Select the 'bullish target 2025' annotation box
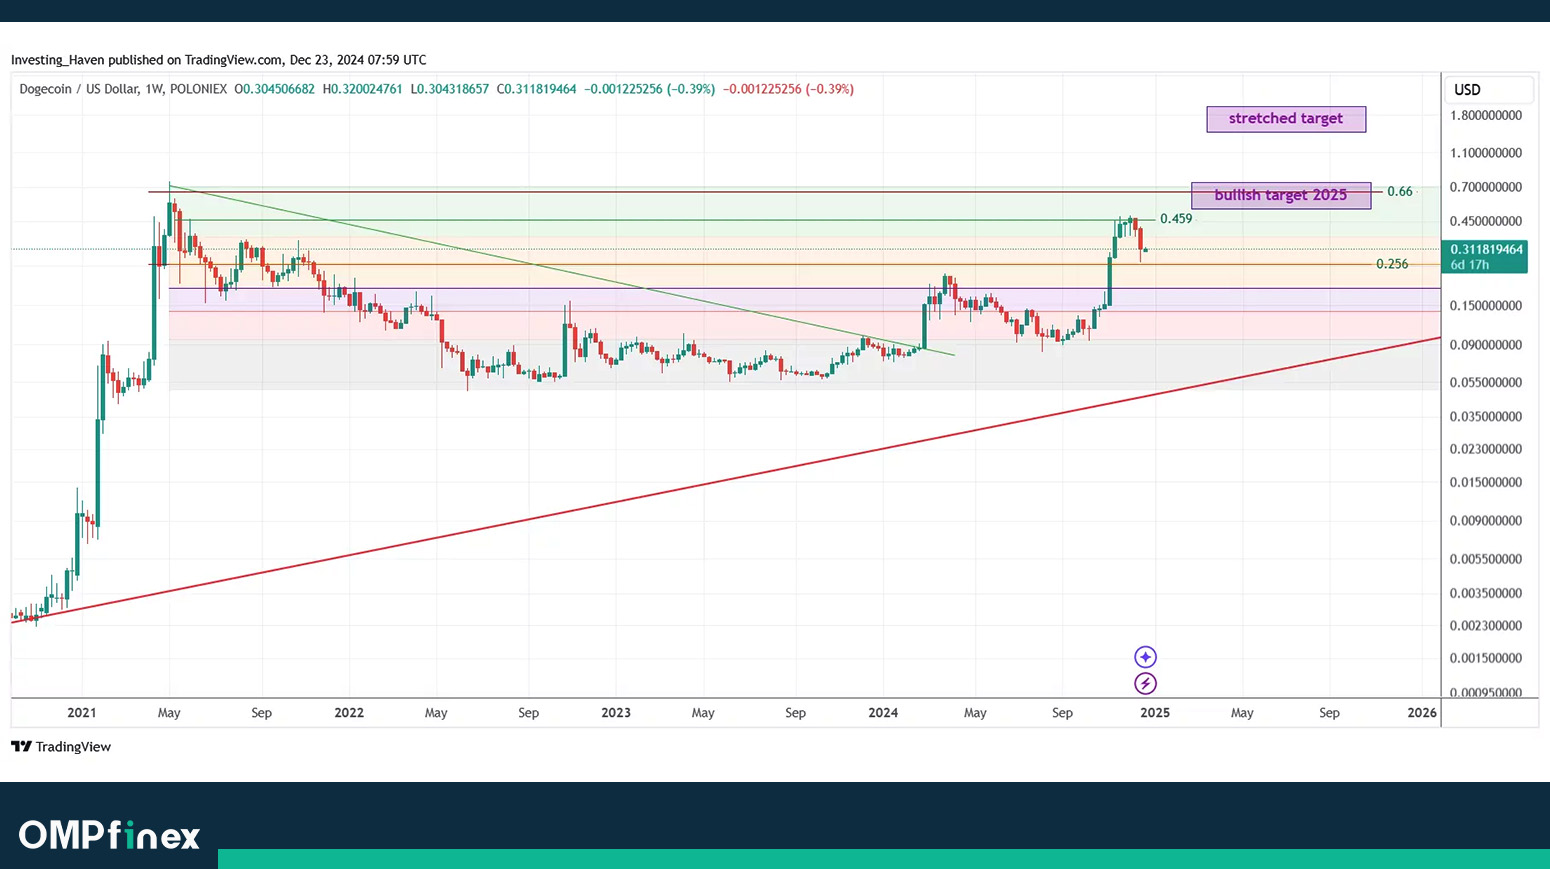The image size is (1550, 869). coord(1280,195)
